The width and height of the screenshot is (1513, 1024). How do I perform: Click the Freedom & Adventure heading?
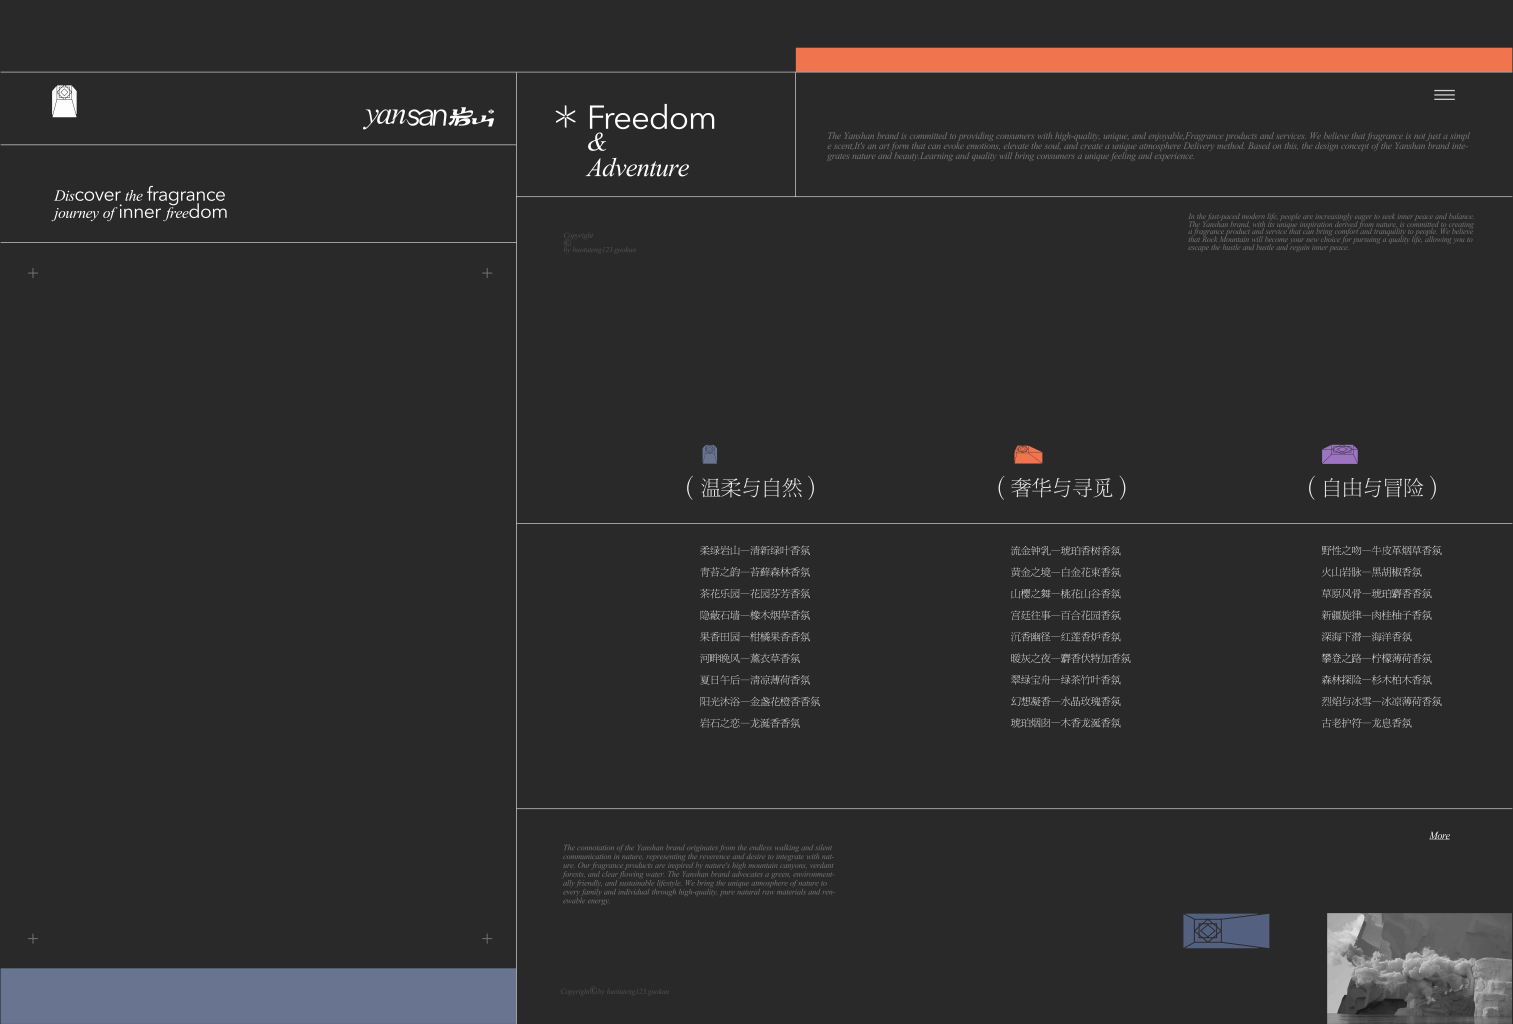pos(651,142)
